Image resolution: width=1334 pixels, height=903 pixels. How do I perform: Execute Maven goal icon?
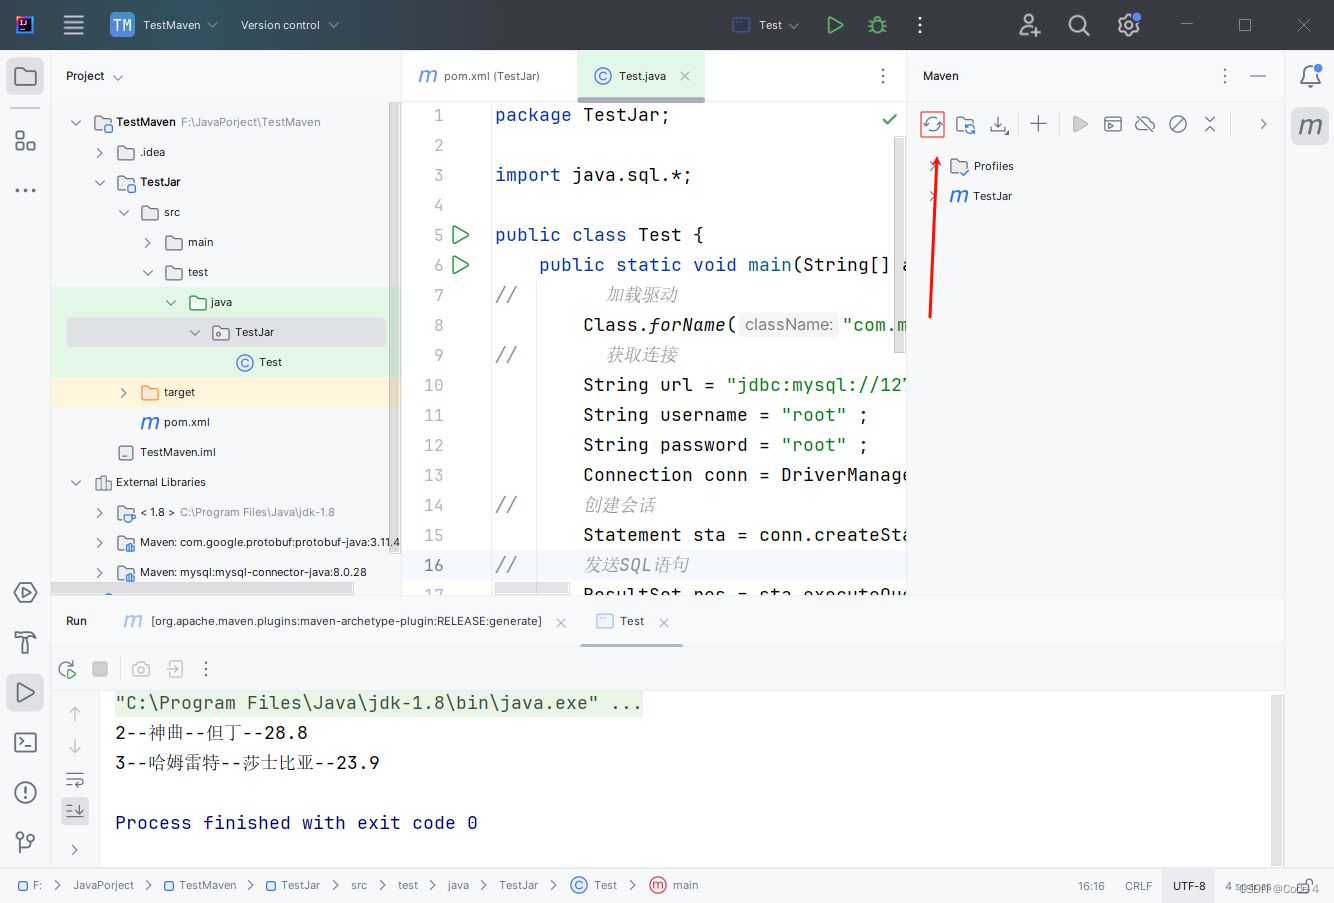pyautogui.click(x=1112, y=124)
